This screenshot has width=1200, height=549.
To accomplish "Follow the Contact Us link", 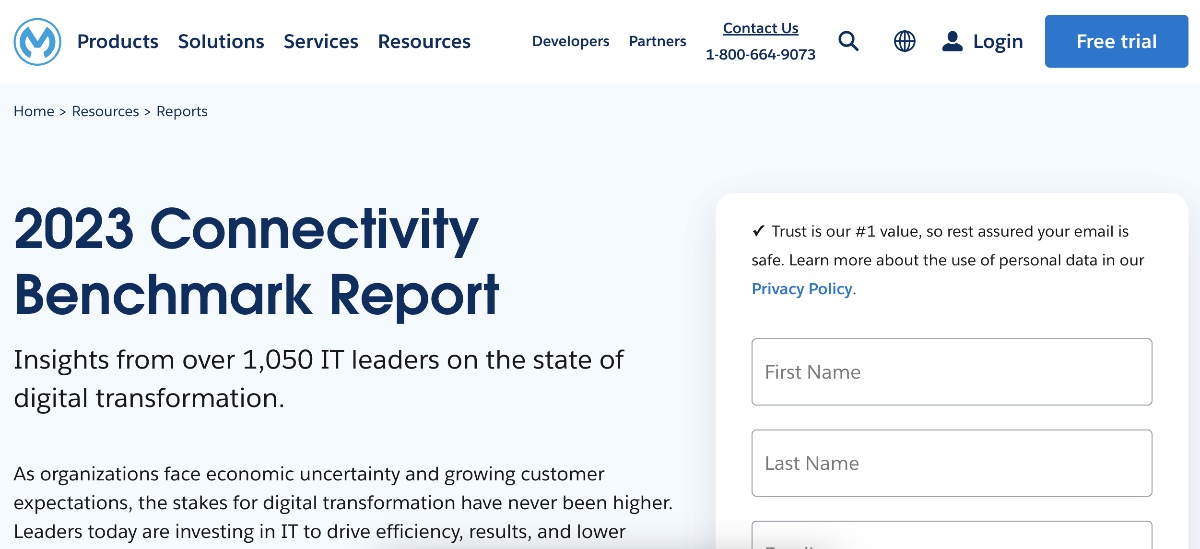I will pos(761,28).
